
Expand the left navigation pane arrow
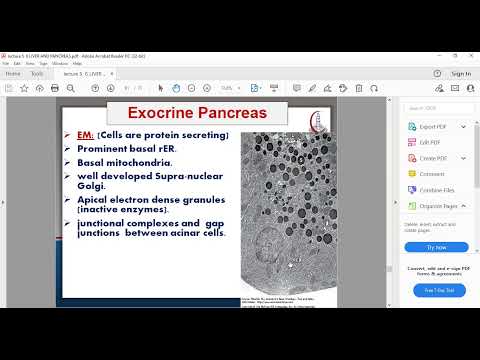click(x=3, y=202)
